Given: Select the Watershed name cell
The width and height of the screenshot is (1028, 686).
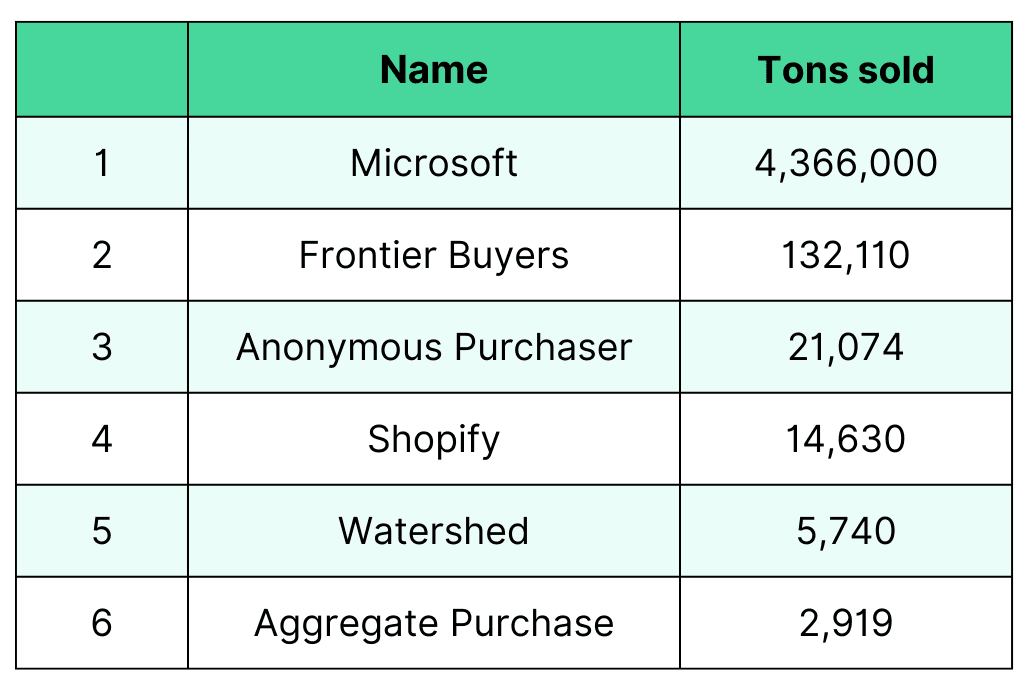Looking at the screenshot, I should click(434, 531).
